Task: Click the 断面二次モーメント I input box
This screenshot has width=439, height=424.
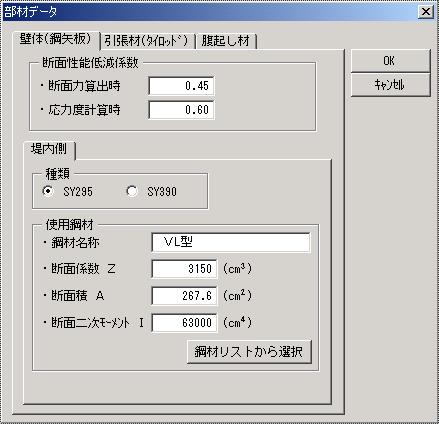Action: pos(184,323)
